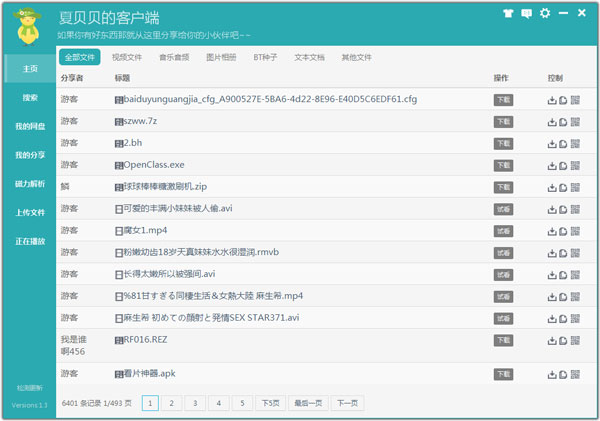Click the file name OpenClass.exe
The height and width of the screenshot is (421, 600).
[x=154, y=165]
